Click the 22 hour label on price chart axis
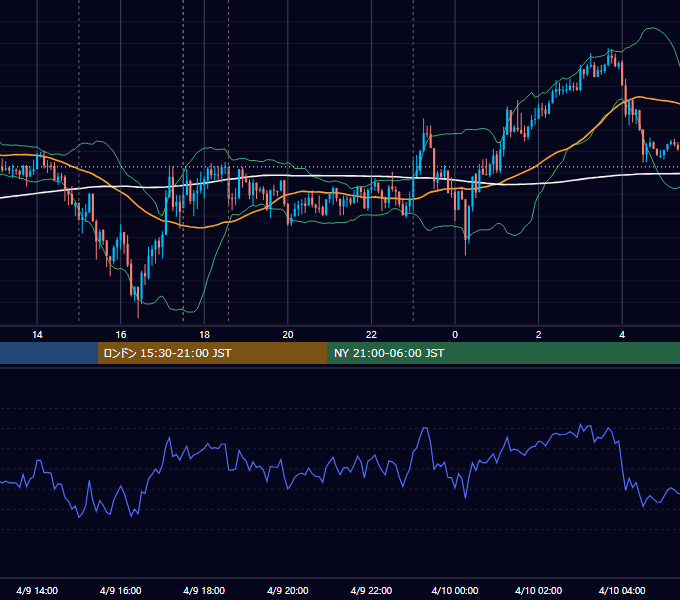Viewport: 680px width, 600px height. pos(371,335)
